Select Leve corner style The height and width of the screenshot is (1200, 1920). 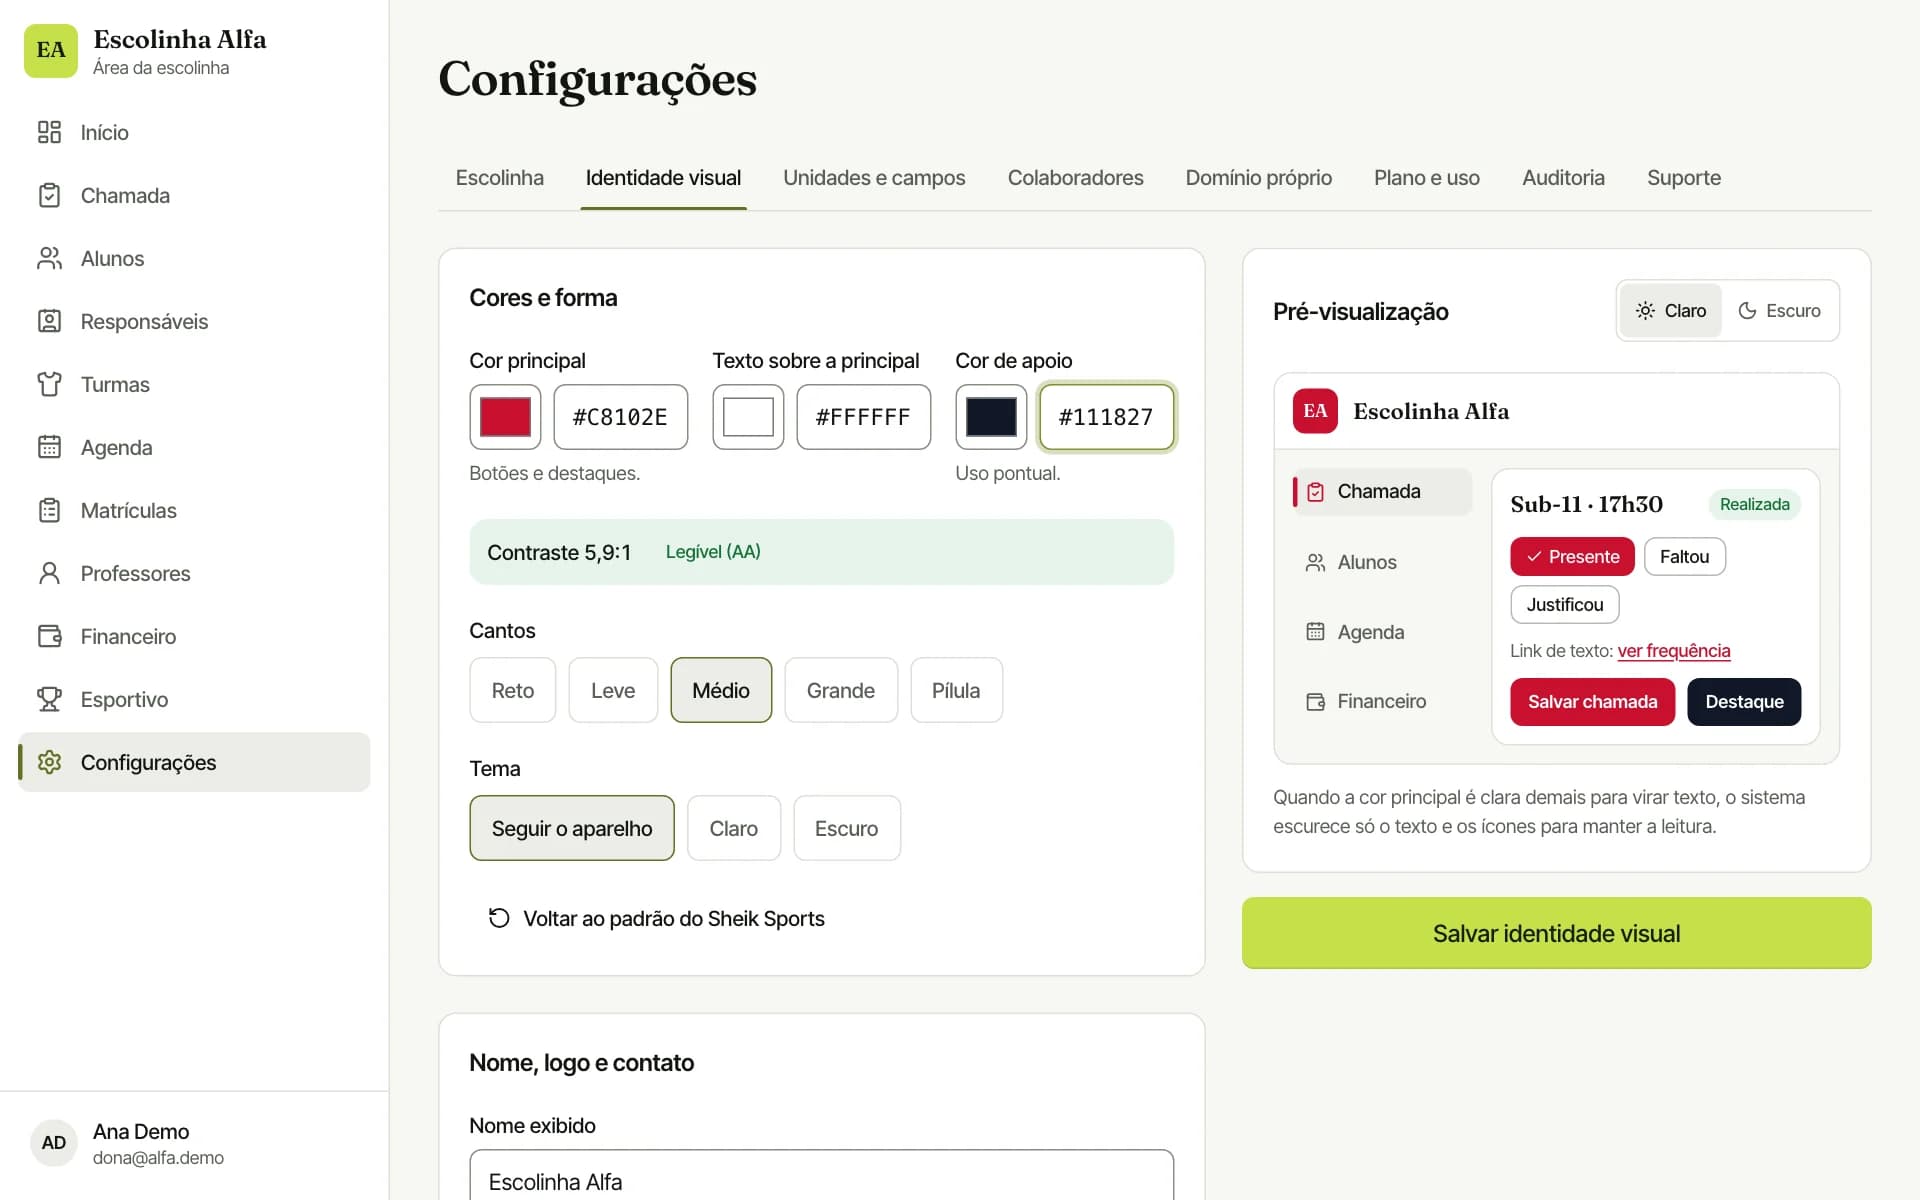point(613,690)
